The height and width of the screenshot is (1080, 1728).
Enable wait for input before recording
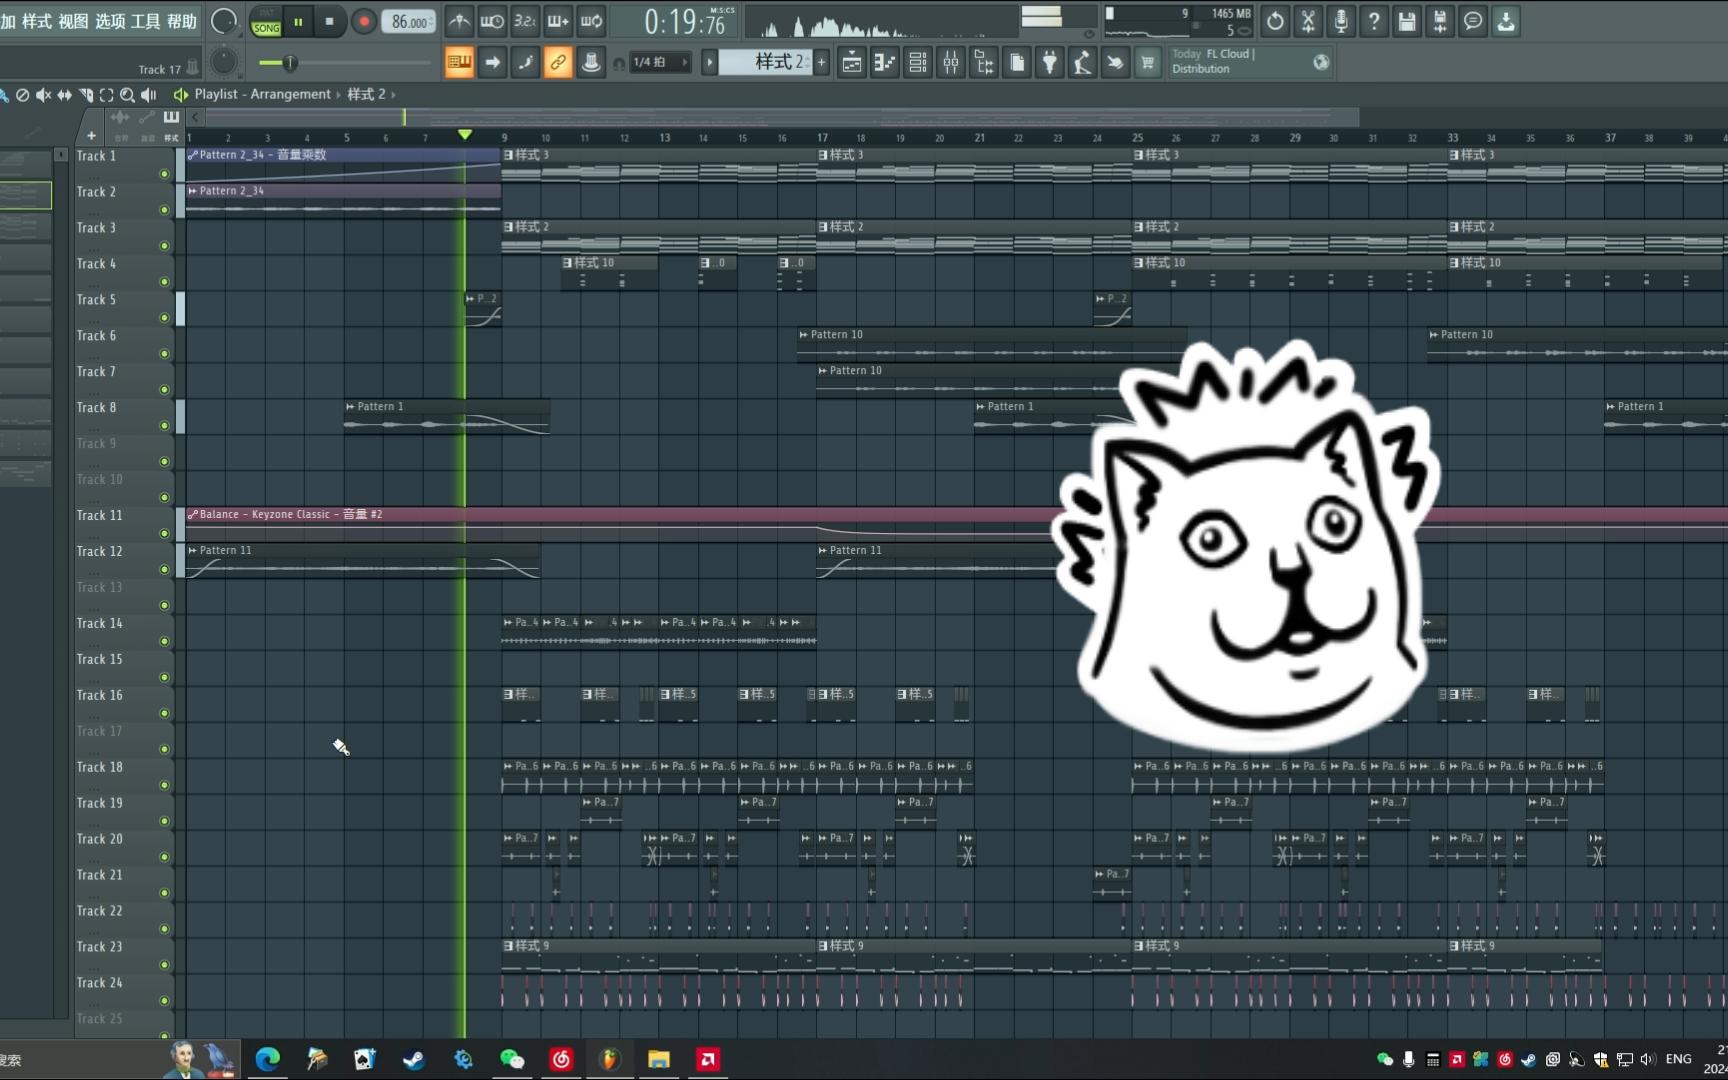pos(492,21)
